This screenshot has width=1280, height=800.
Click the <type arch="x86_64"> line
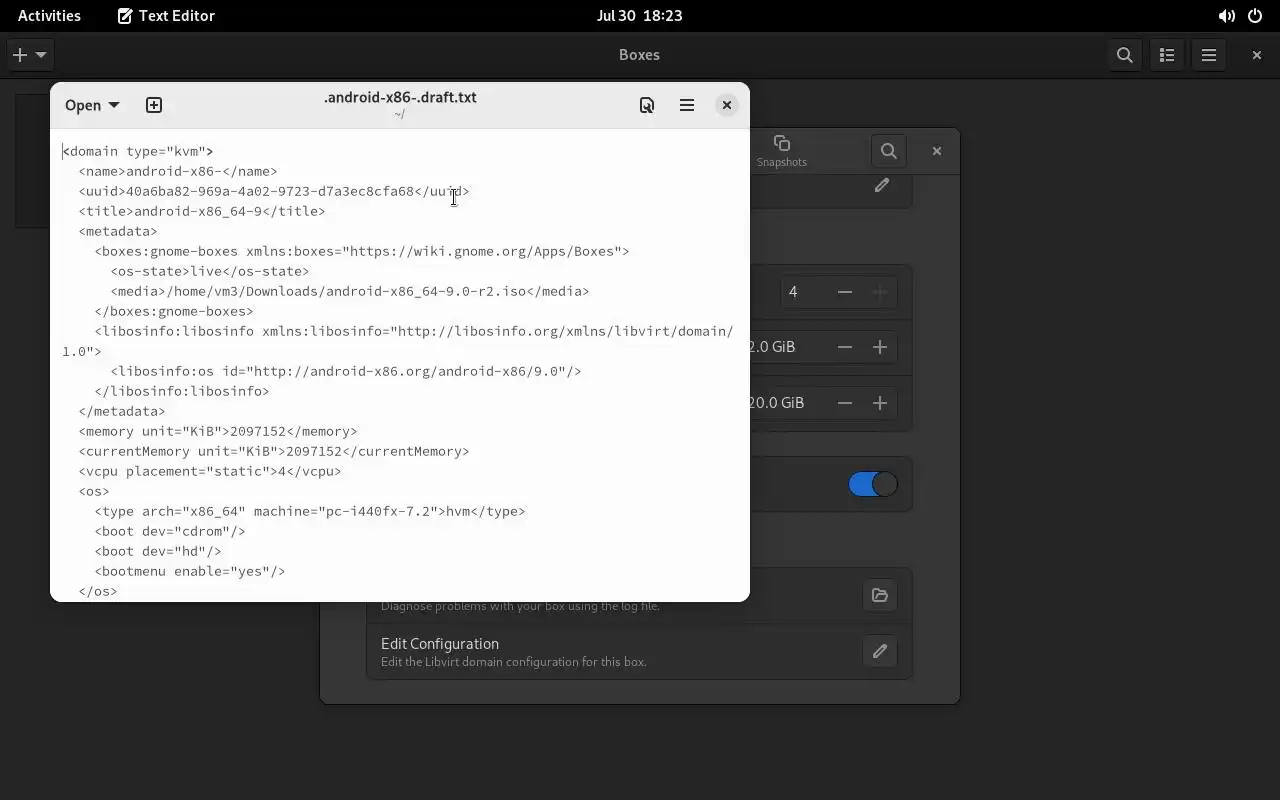point(310,511)
